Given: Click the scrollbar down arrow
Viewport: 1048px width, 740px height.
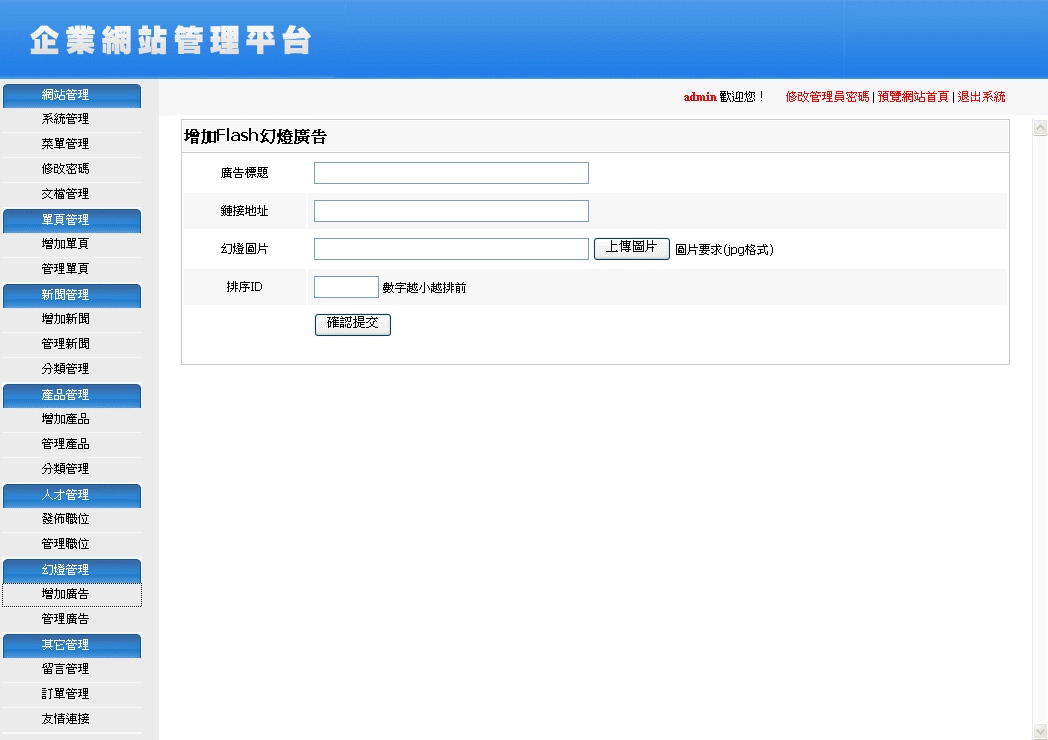Looking at the screenshot, I should tap(1040, 732).
